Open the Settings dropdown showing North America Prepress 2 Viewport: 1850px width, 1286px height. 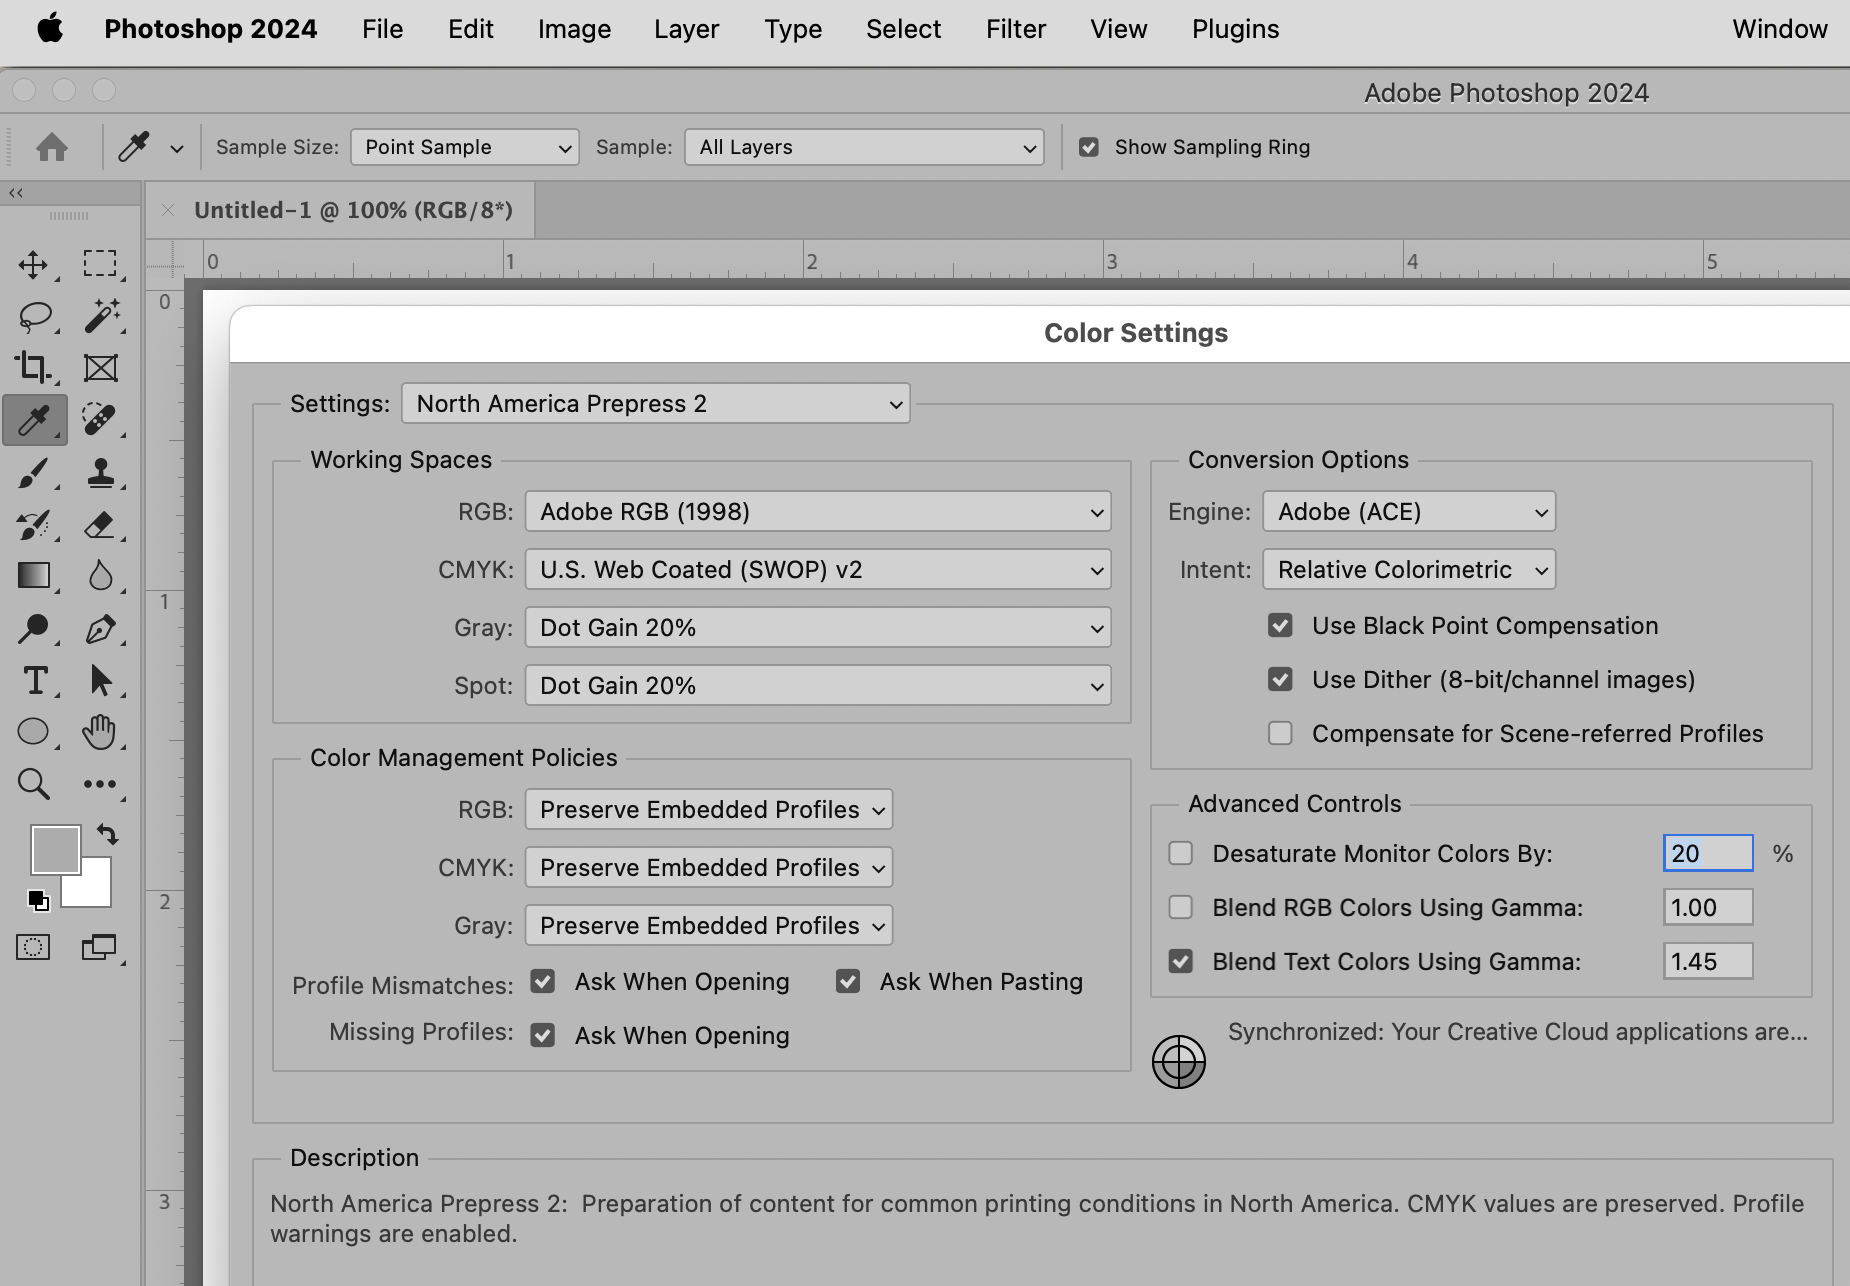(x=655, y=403)
